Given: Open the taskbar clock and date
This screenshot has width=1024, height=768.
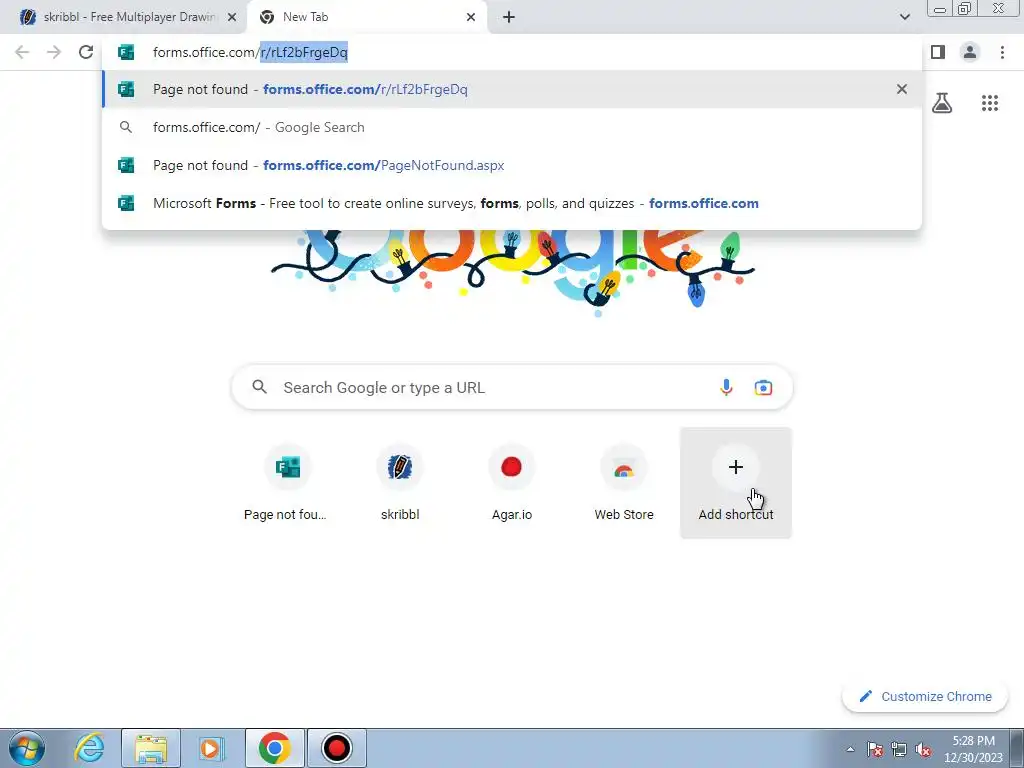Looking at the screenshot, I should click(973, 749).
